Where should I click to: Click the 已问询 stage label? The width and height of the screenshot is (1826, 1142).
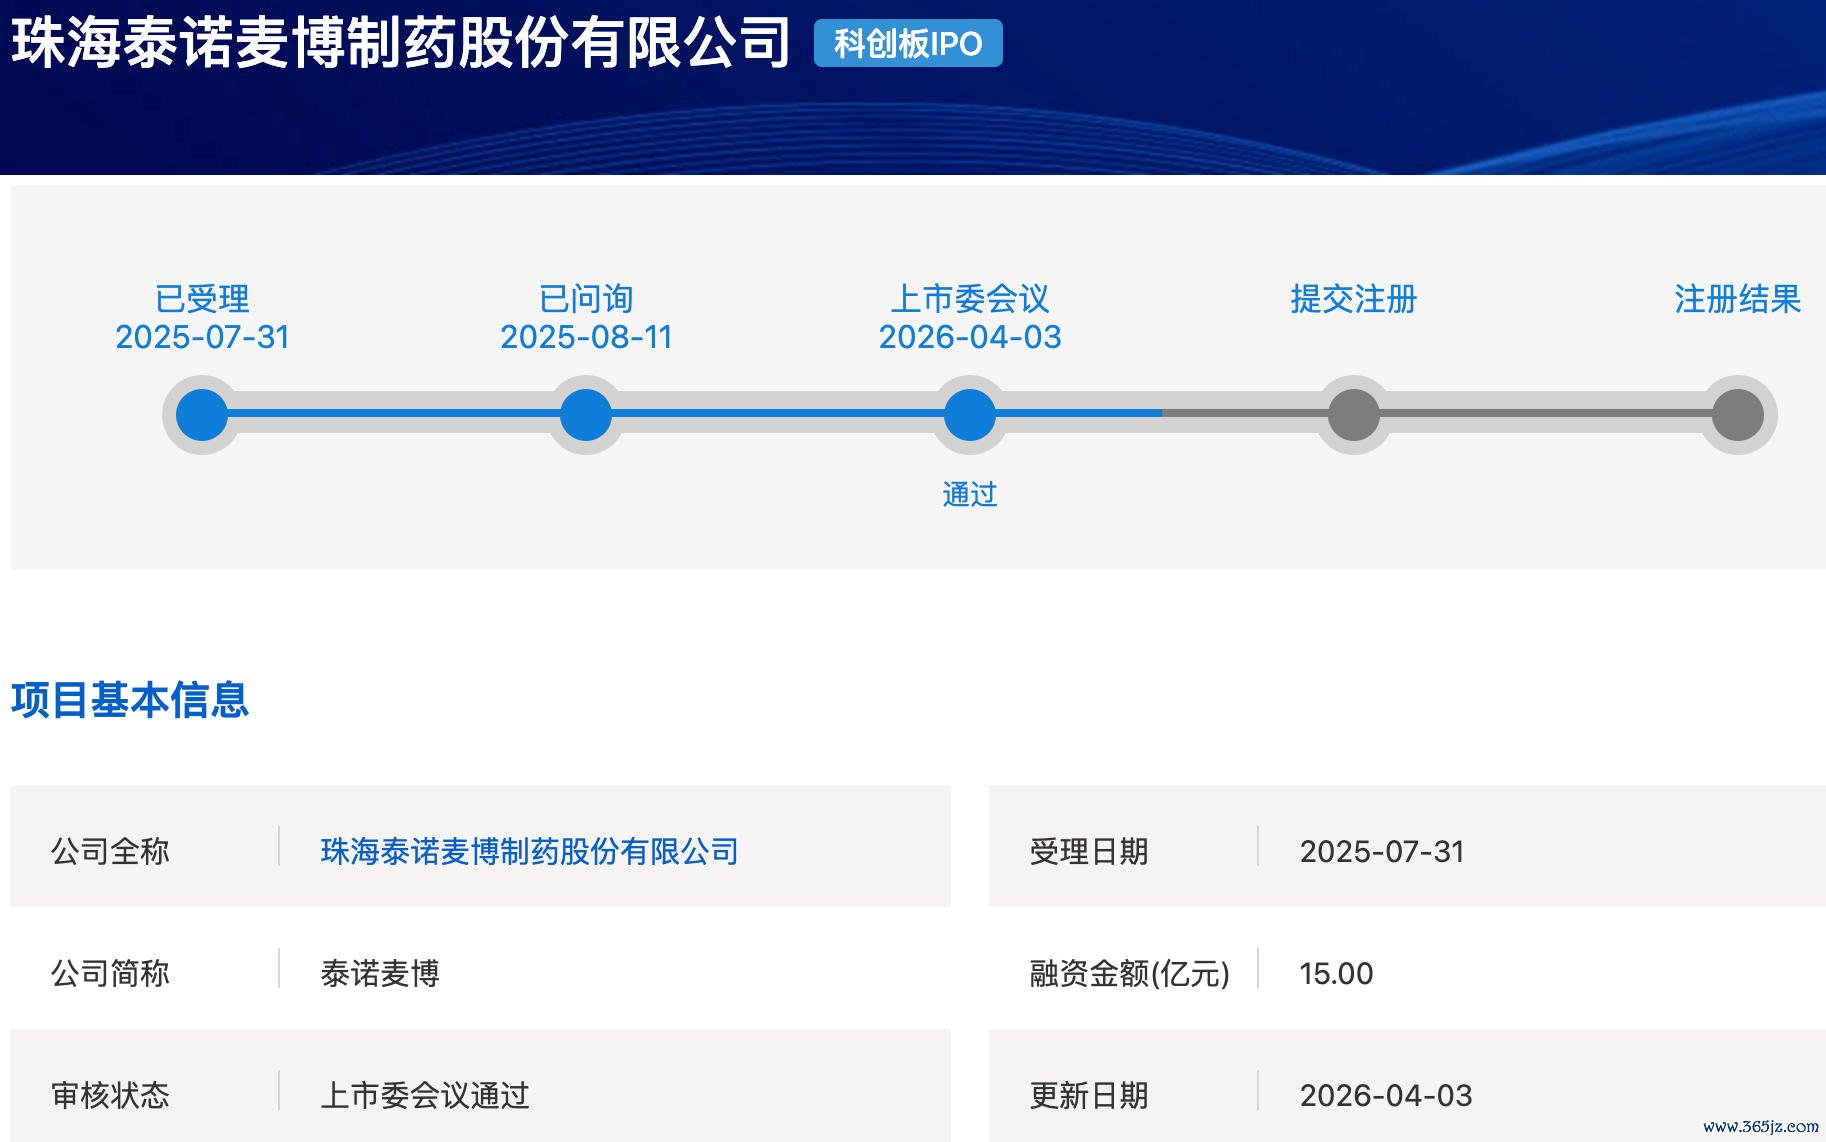pos(586,299)
